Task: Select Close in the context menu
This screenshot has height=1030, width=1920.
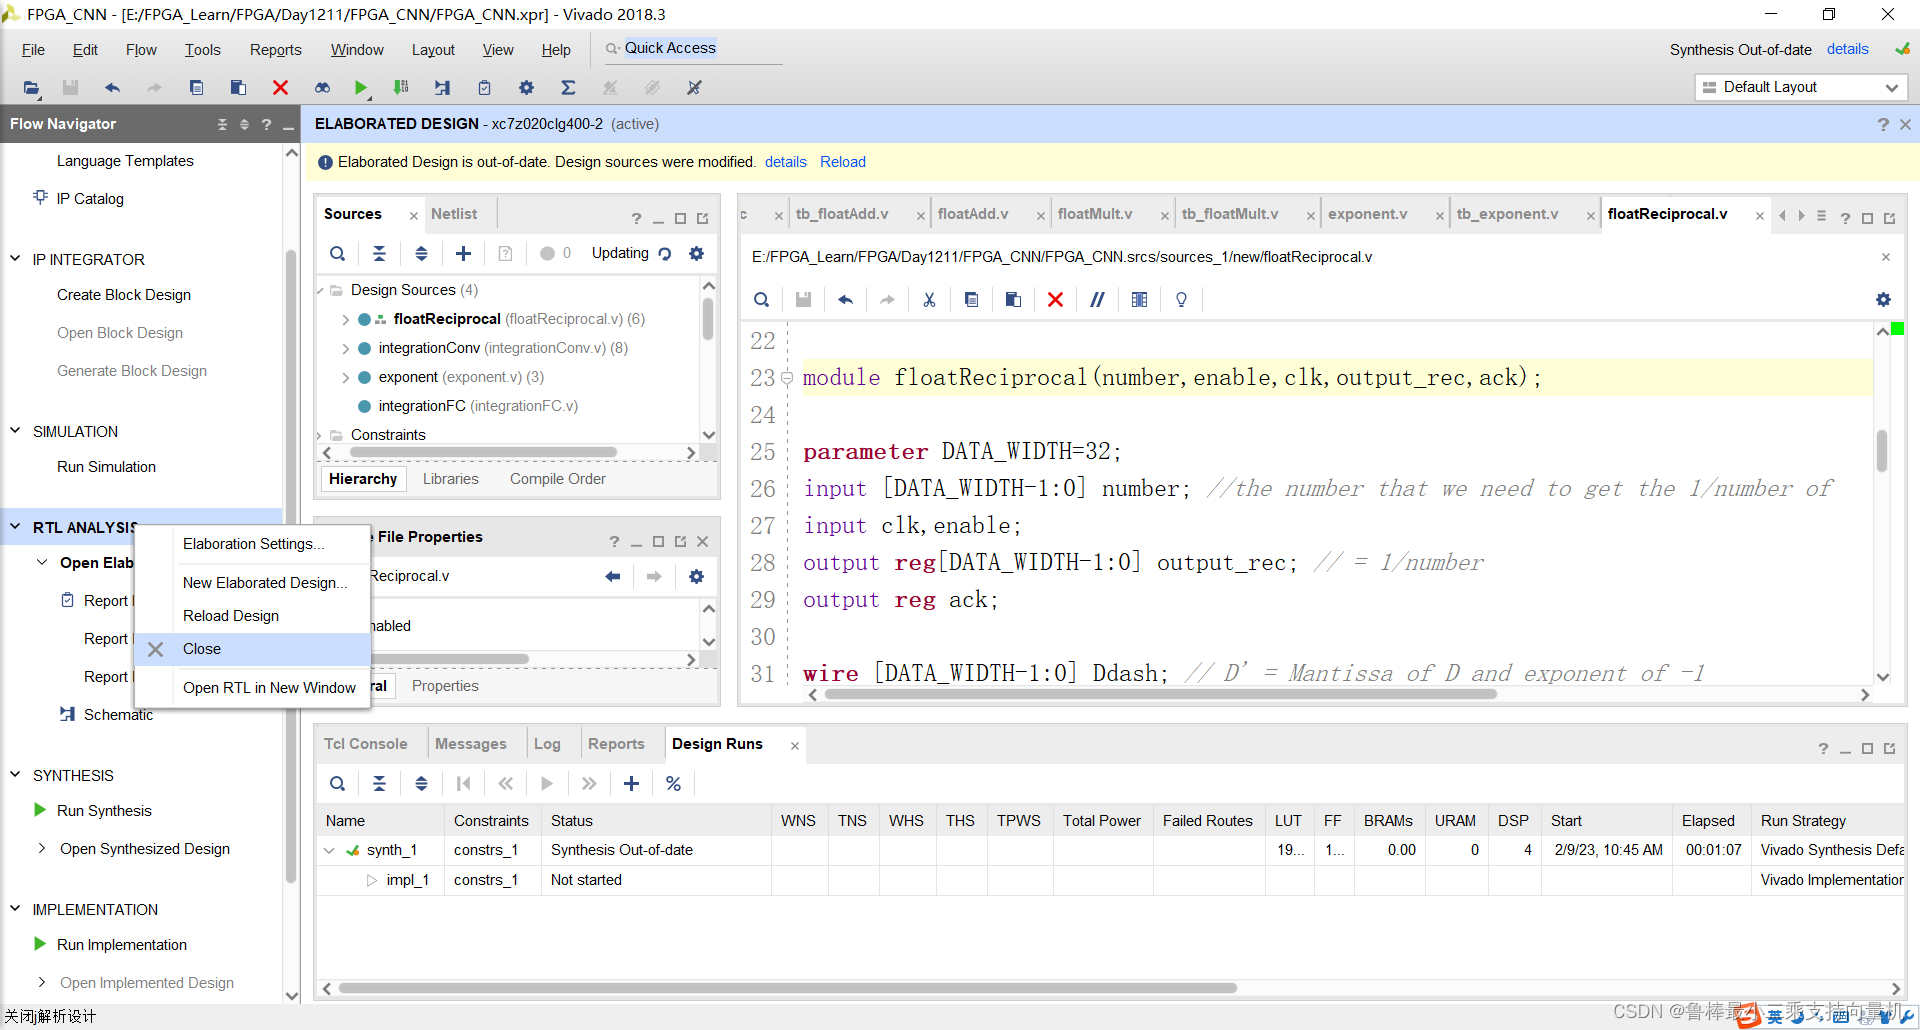Action: (252, 649)
